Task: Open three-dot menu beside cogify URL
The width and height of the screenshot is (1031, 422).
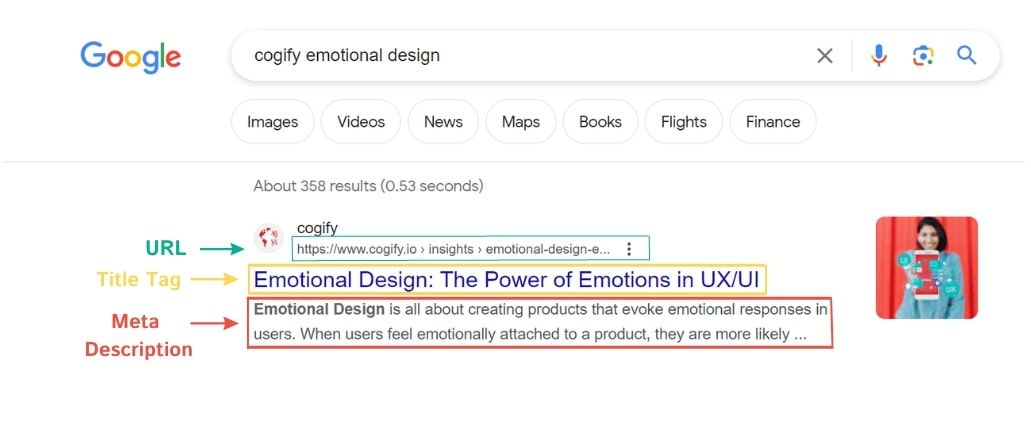Action: point(629,249)
